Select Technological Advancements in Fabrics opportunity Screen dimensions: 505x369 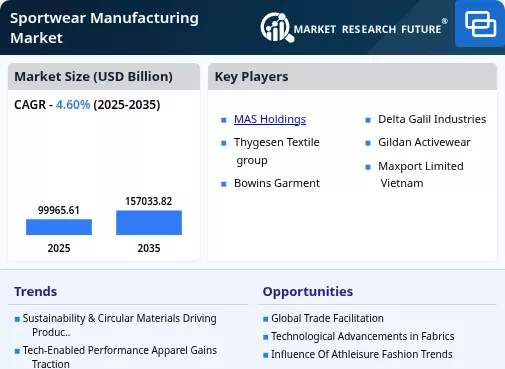click(363, 336)
